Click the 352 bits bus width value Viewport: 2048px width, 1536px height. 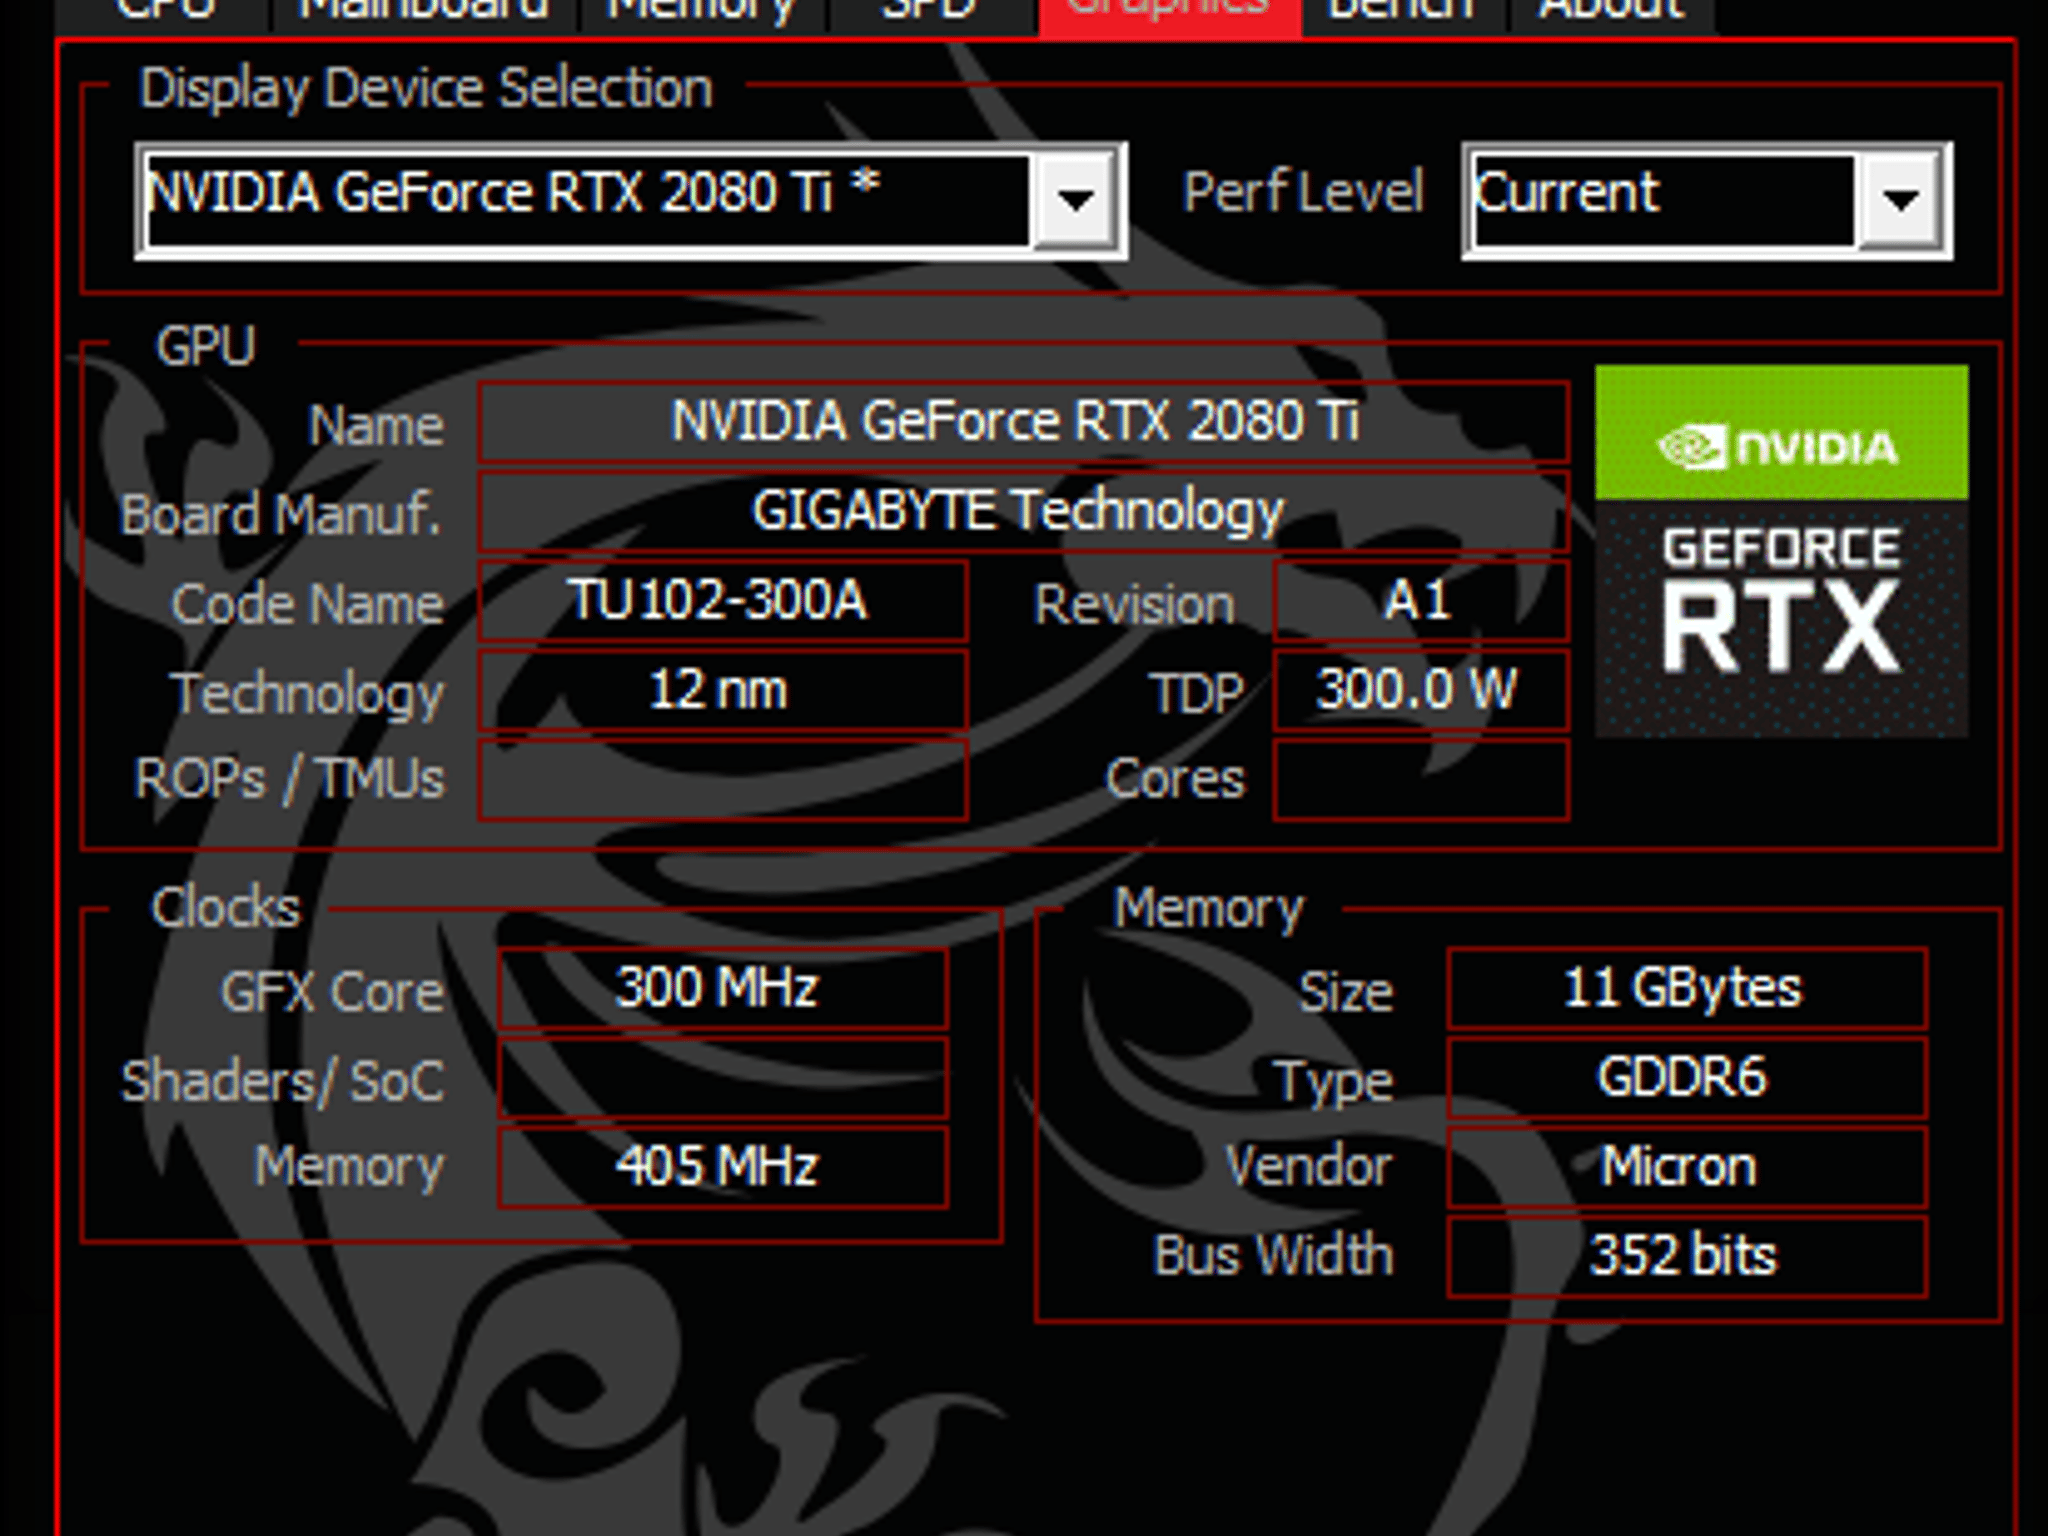click(1687, 1257)
